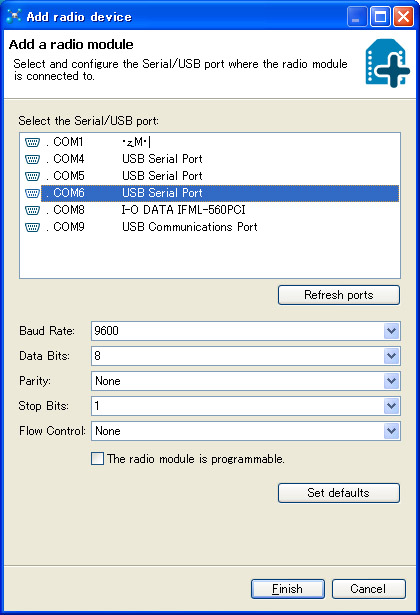Image resolution: width=420 pixels, height=615 pixels.
Task: Click the XCTU title bar application icon
Action: tap(14, 16)
